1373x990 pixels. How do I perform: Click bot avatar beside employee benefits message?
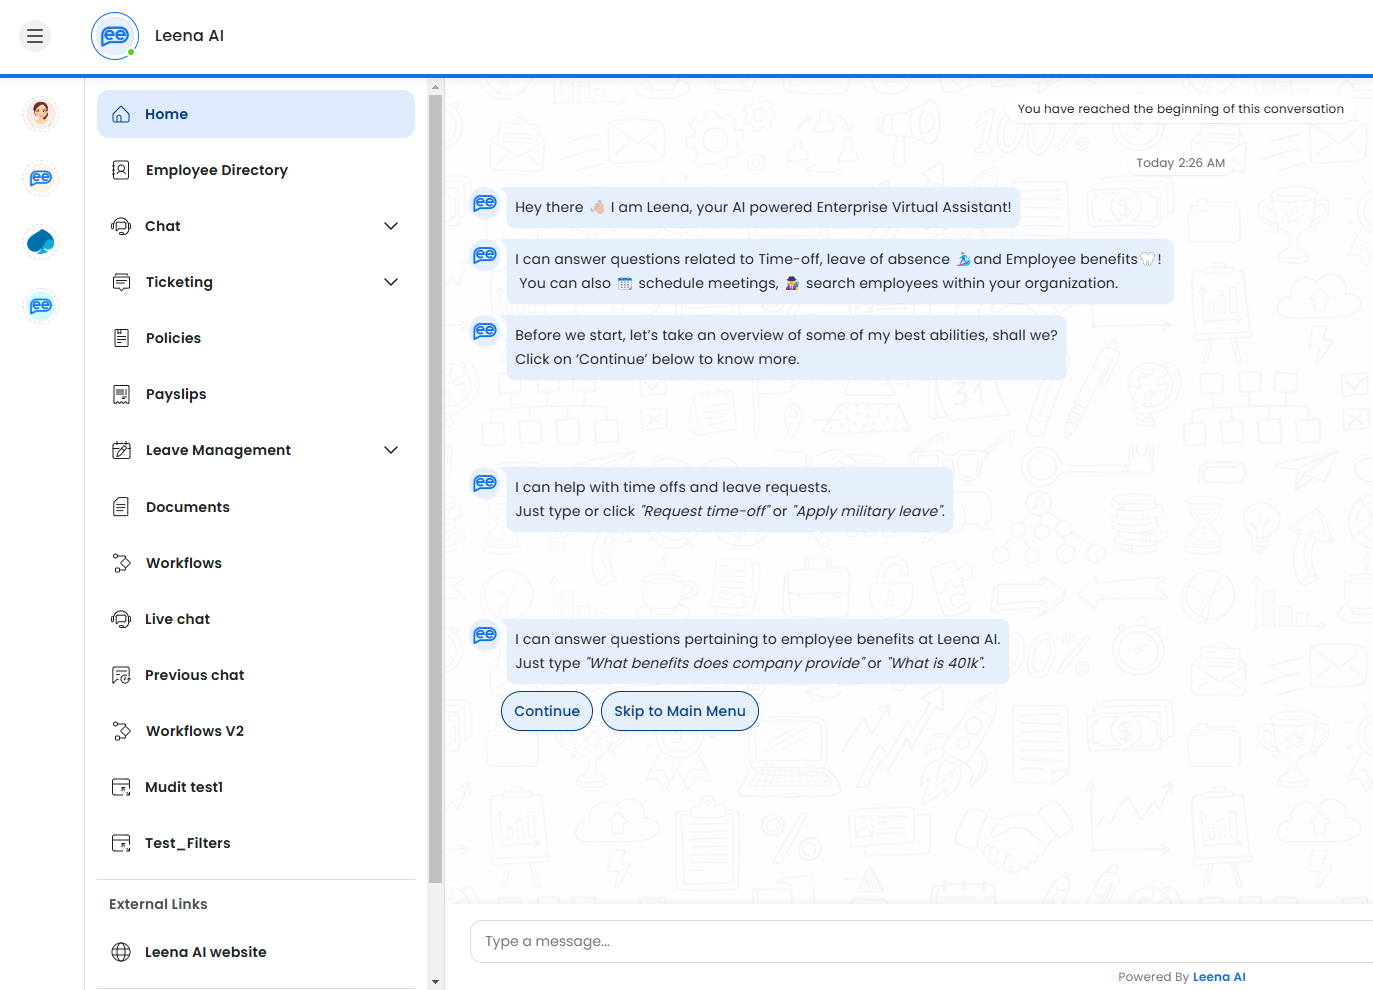click(x=485, y=635)
